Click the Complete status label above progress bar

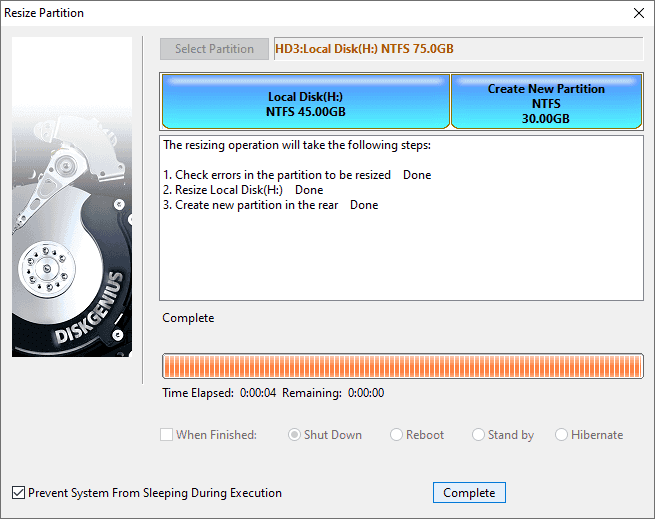pos(188,318)
